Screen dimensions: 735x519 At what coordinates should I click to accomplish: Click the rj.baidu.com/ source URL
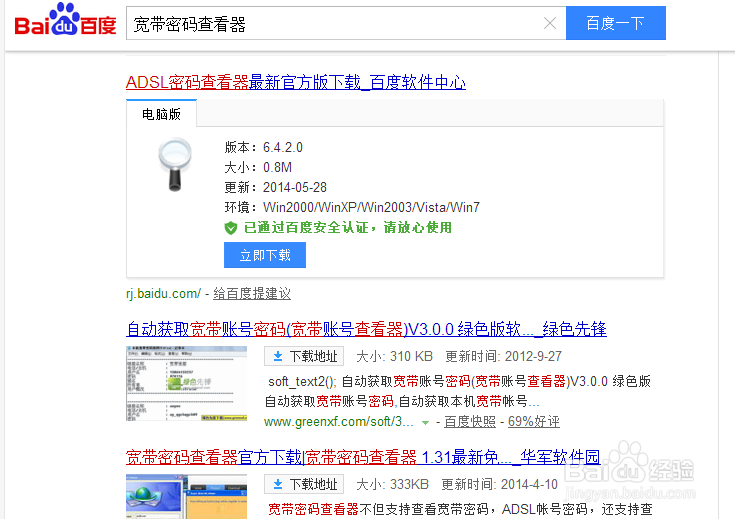(x=163, y=293)
